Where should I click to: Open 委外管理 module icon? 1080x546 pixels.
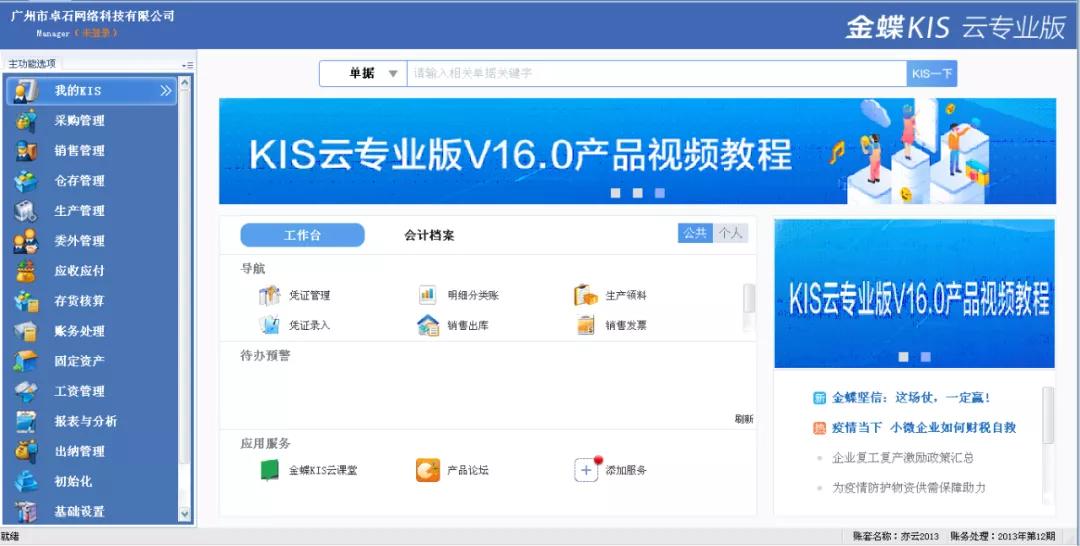pyautogui.click(x=26, y=241)
